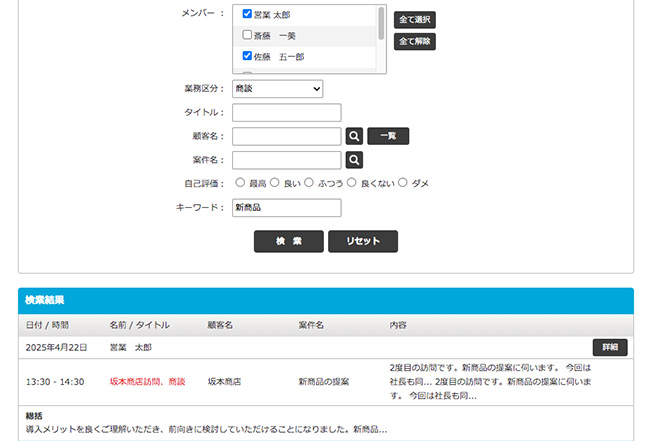Click the 一覧 button next to customer name
Viewport: 655px width, 441px height.
coord(388,136)
